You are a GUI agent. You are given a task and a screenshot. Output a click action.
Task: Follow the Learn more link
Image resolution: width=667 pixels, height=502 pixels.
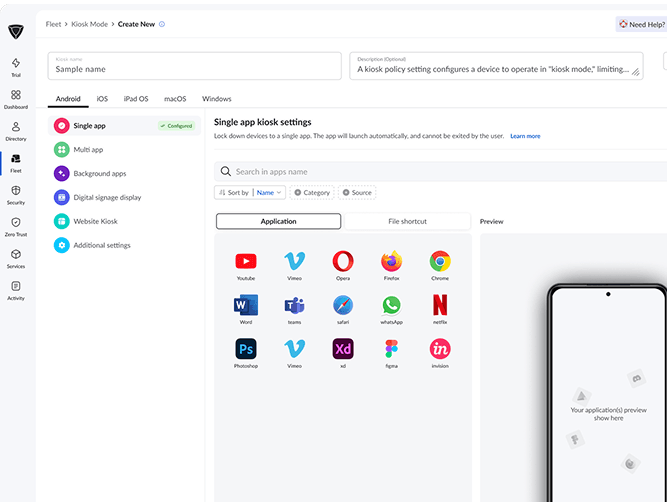tap(525, 136)
